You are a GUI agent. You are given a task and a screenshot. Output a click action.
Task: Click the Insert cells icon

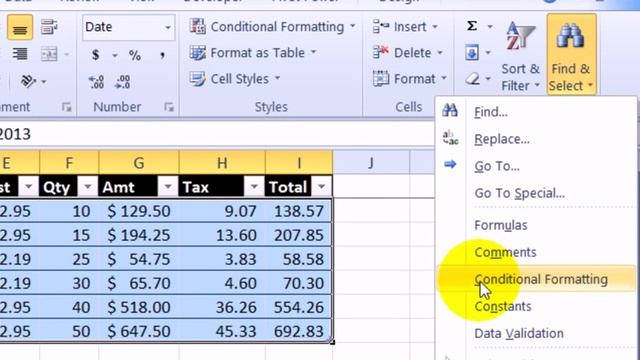(381, 27)
